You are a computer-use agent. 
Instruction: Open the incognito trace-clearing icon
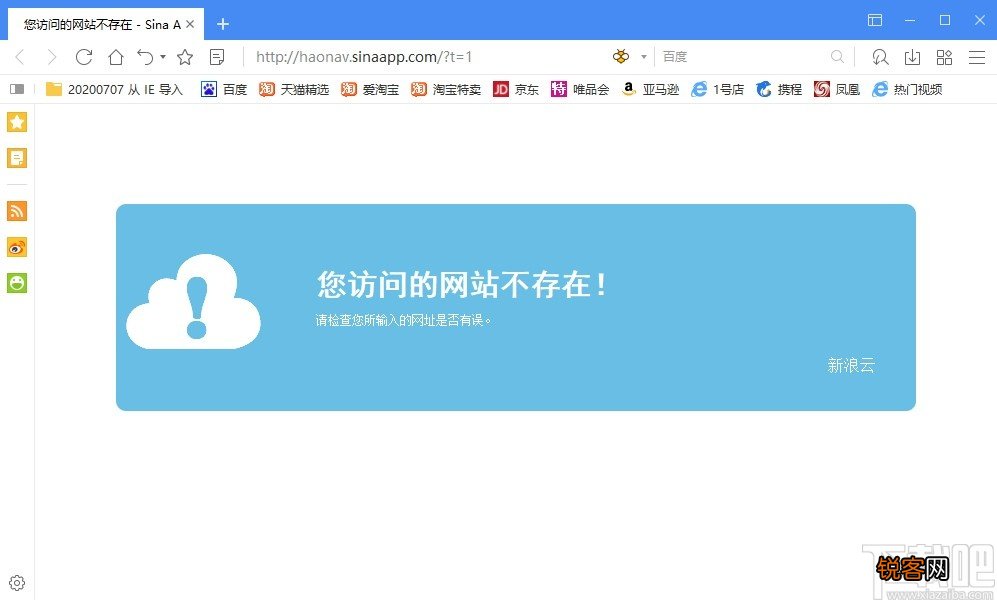click(880, 57)
